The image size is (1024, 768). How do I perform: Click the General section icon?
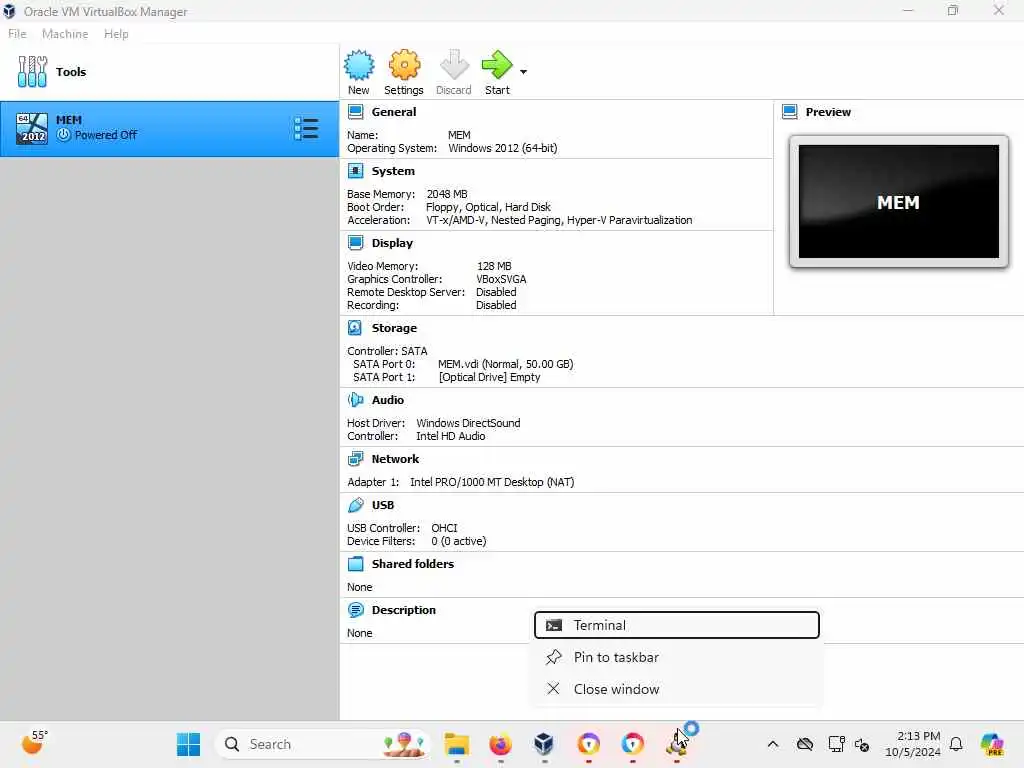click(x=355, y=112)
